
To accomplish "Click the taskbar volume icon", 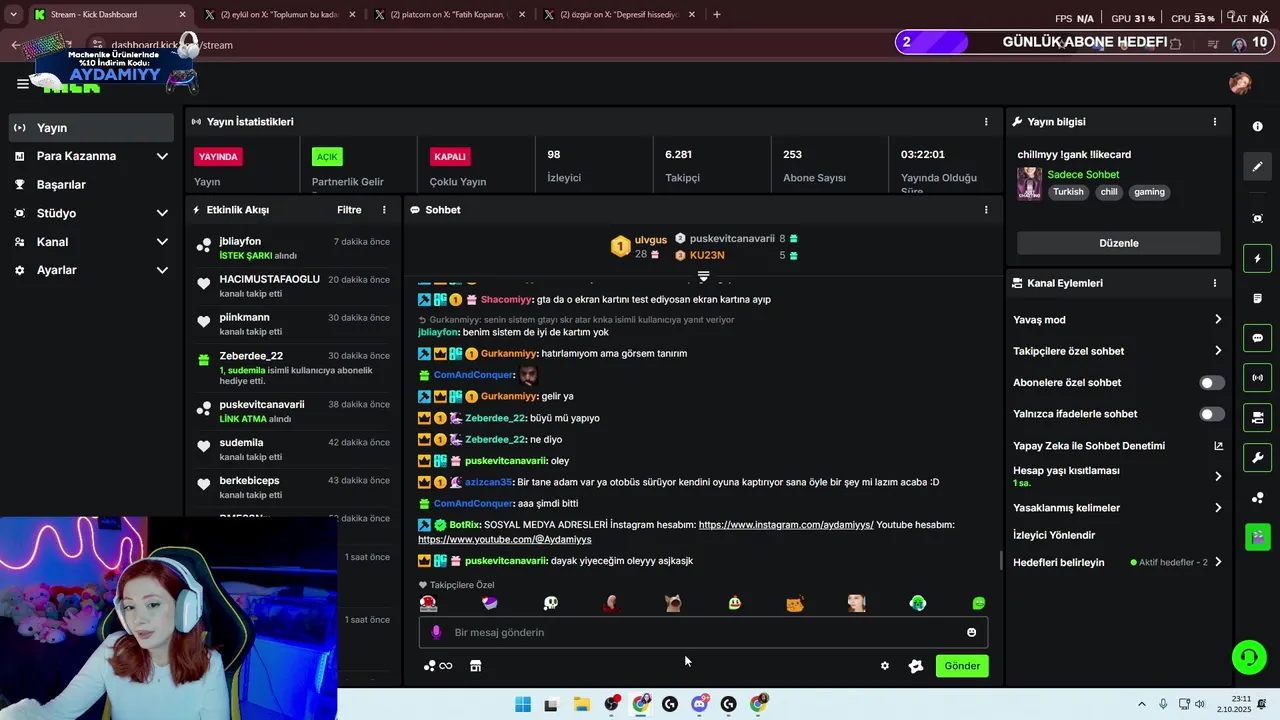I will (1199, 704).
